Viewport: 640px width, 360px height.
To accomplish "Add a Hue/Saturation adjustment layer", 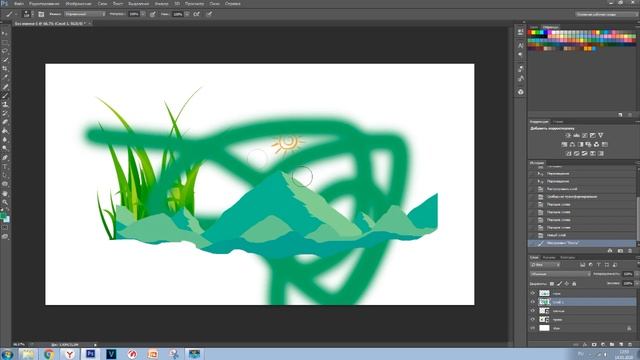I will [564, 144].
